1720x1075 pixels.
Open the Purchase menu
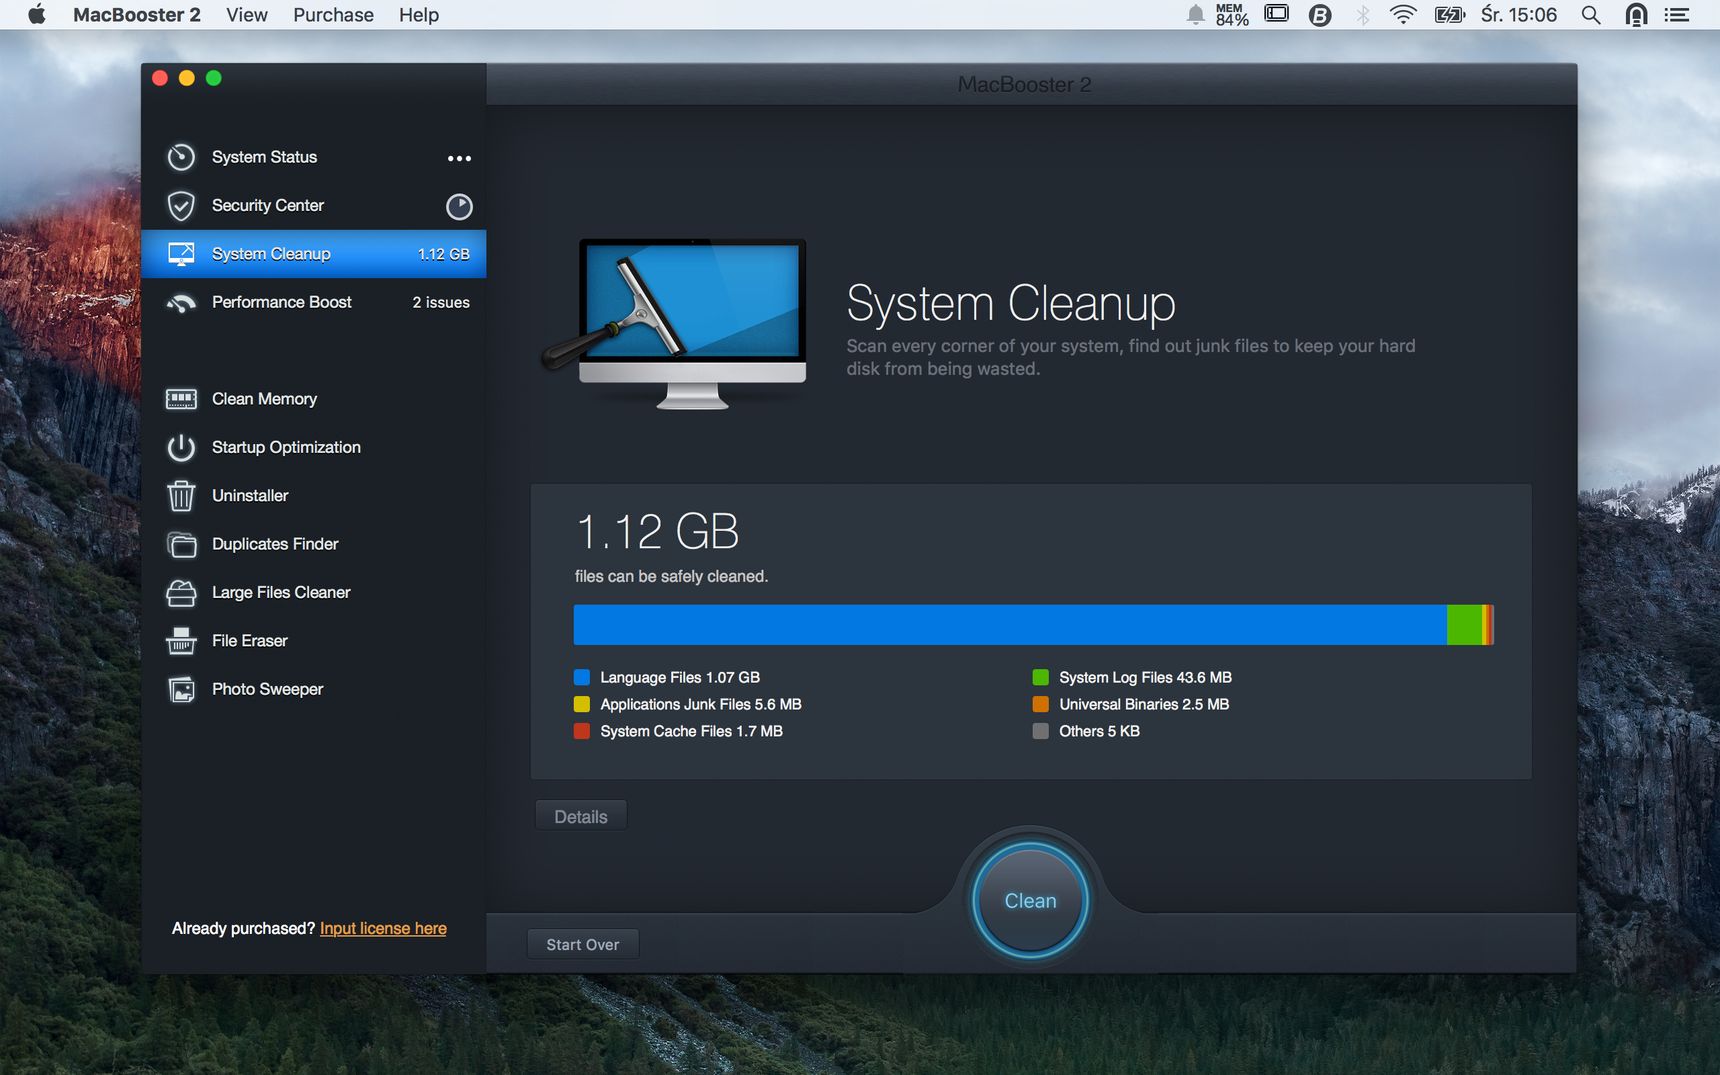point(333,15)
